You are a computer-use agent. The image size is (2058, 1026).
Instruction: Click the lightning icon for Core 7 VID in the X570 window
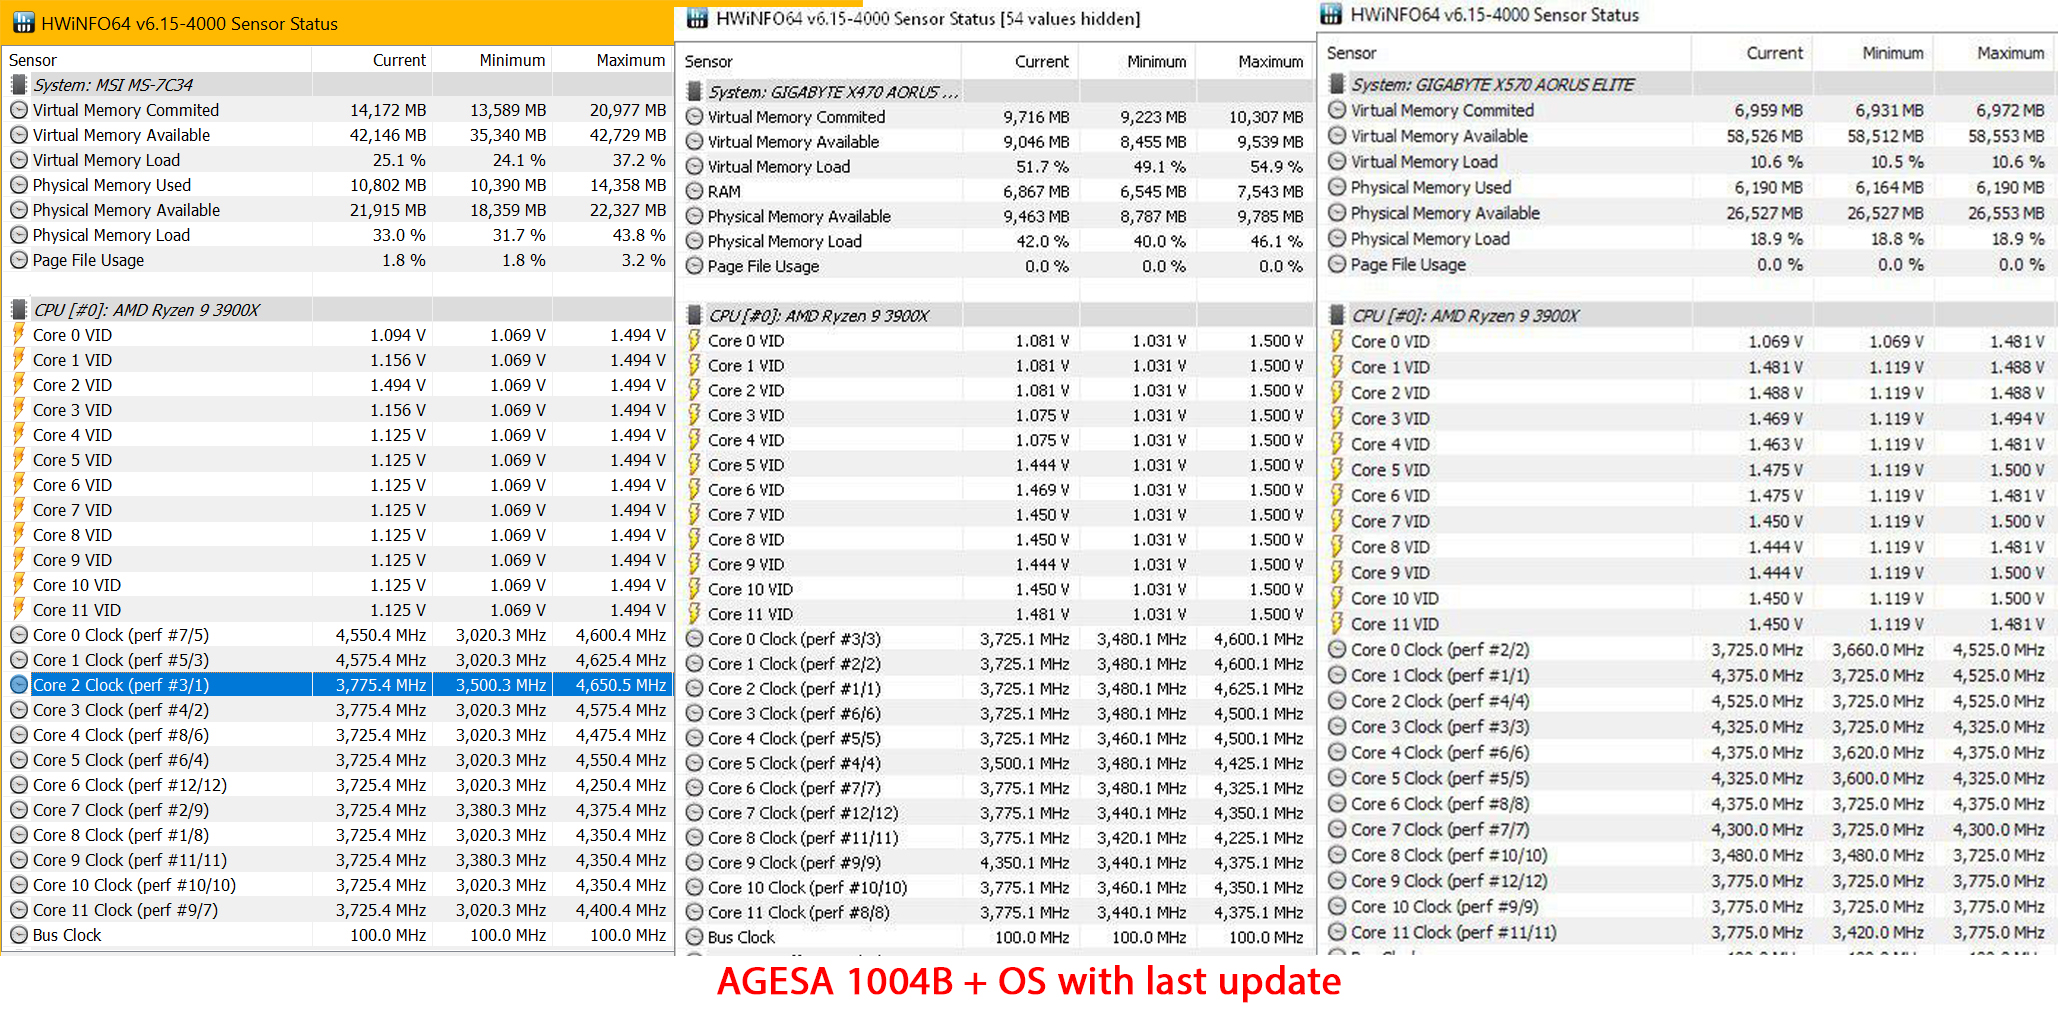coord(1336,521)
